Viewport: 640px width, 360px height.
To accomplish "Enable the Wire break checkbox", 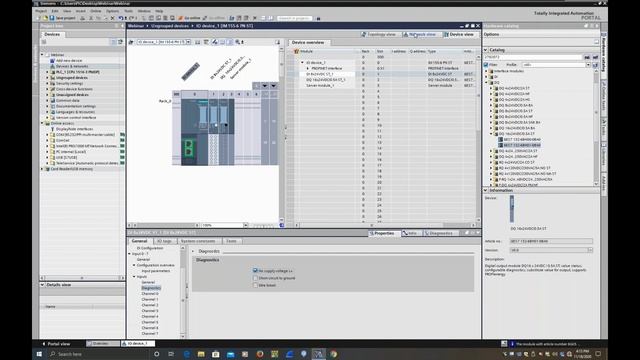I will (x=255, y=285).
